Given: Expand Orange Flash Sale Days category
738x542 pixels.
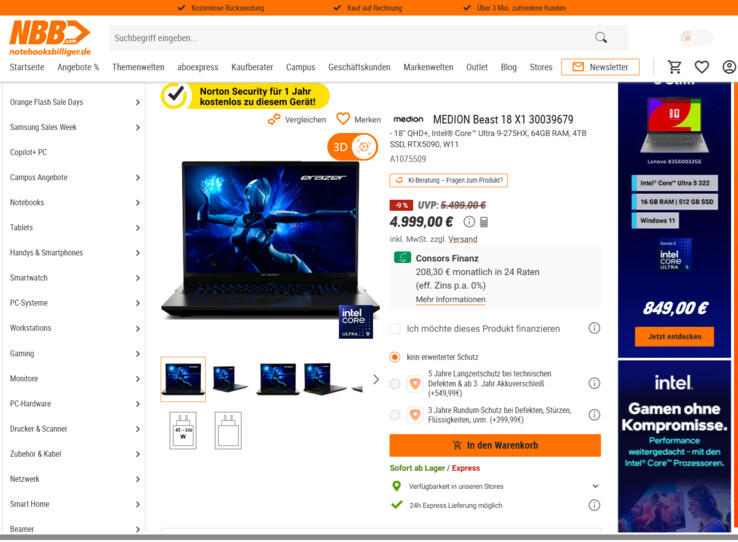Looking at the screenshot, I should click(x=137, y=102).
